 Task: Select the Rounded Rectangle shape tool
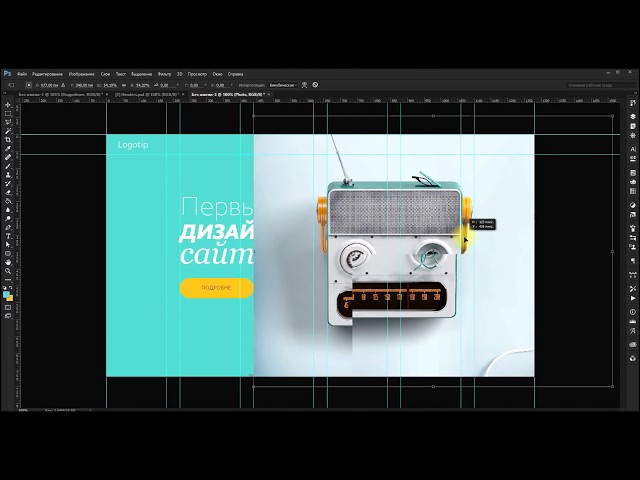(x=8, y=254)
